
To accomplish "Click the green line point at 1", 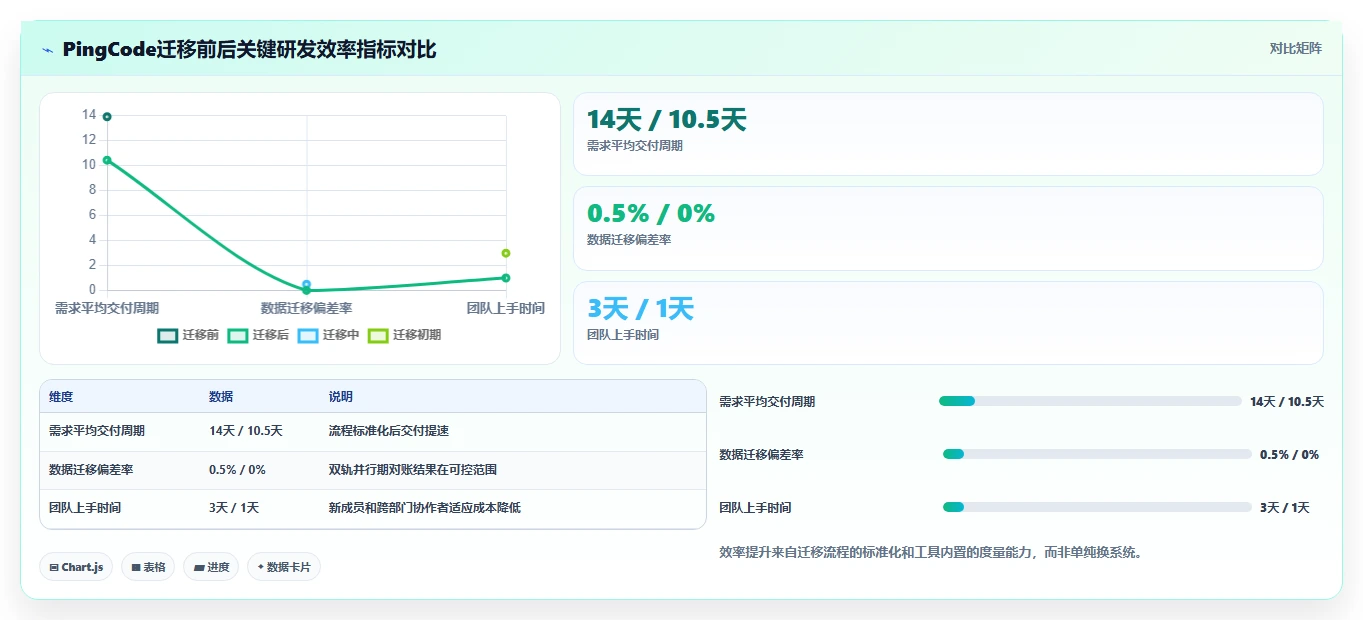I will pos(506,278).
